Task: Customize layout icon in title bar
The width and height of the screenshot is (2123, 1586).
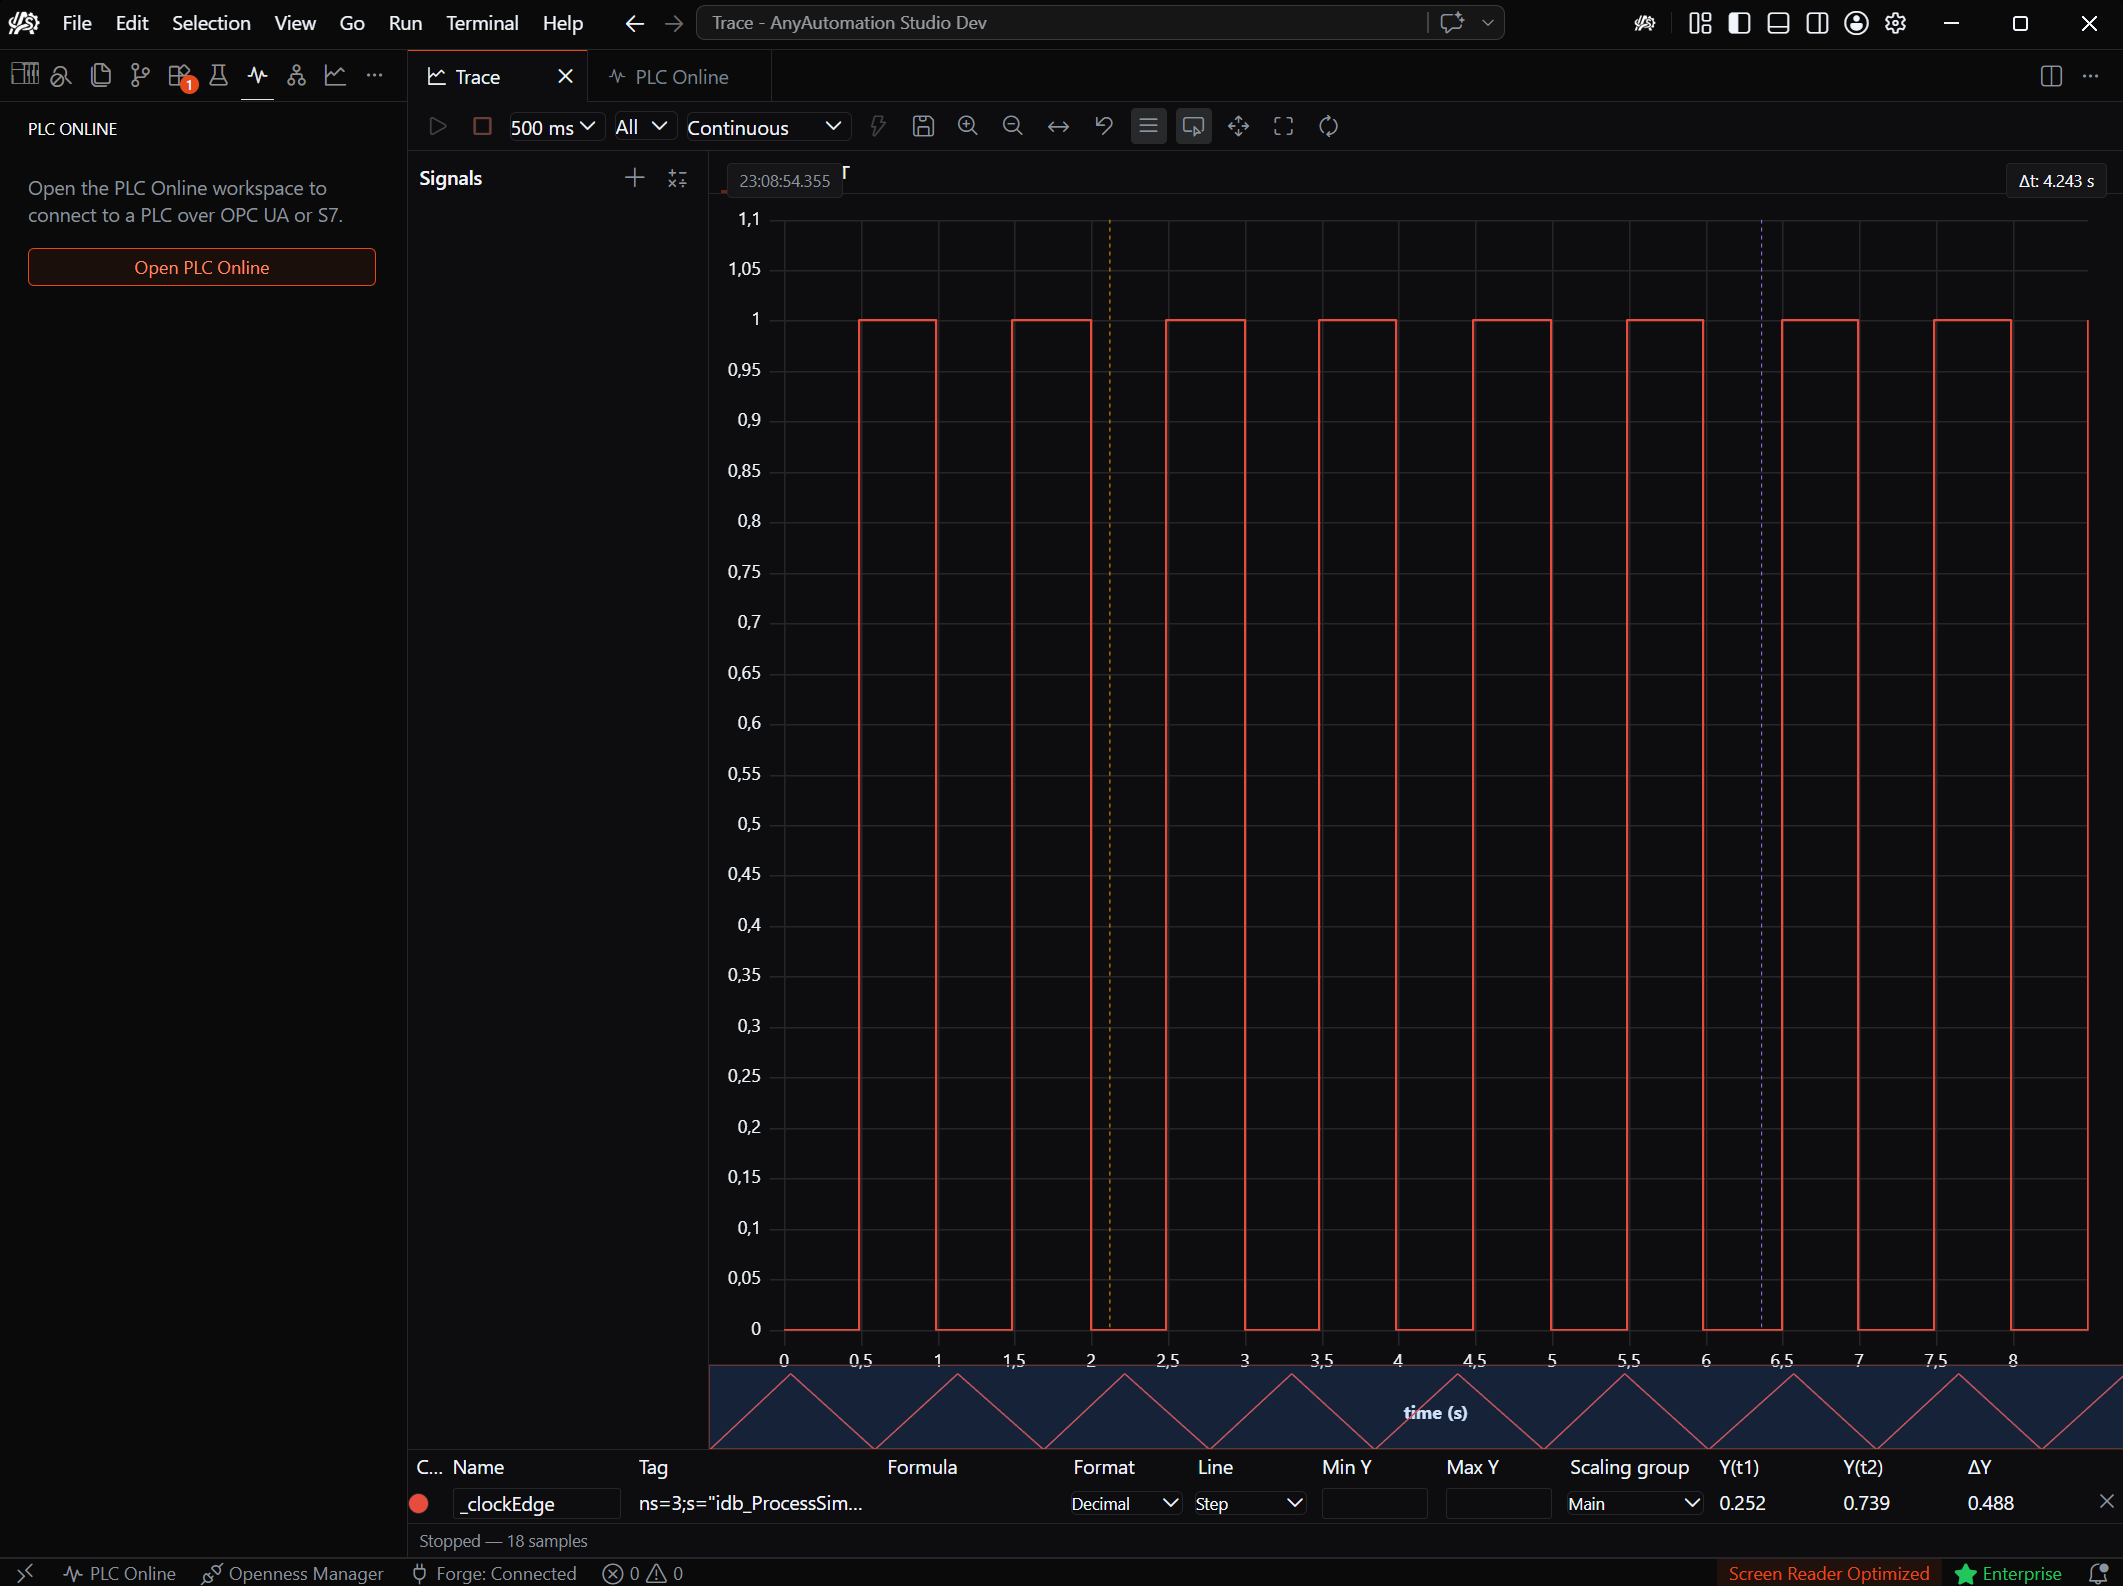Action: click(1700, 23)
